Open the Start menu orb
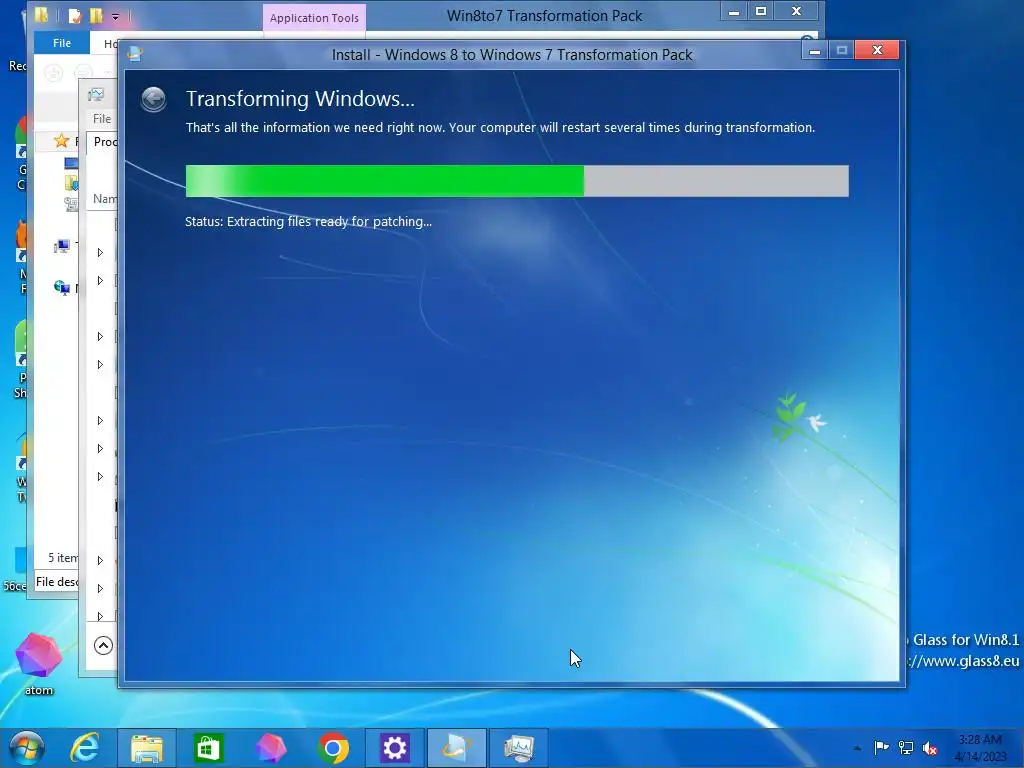The height and width of the screenshot is (768, 1024). (x=27, y=748)
